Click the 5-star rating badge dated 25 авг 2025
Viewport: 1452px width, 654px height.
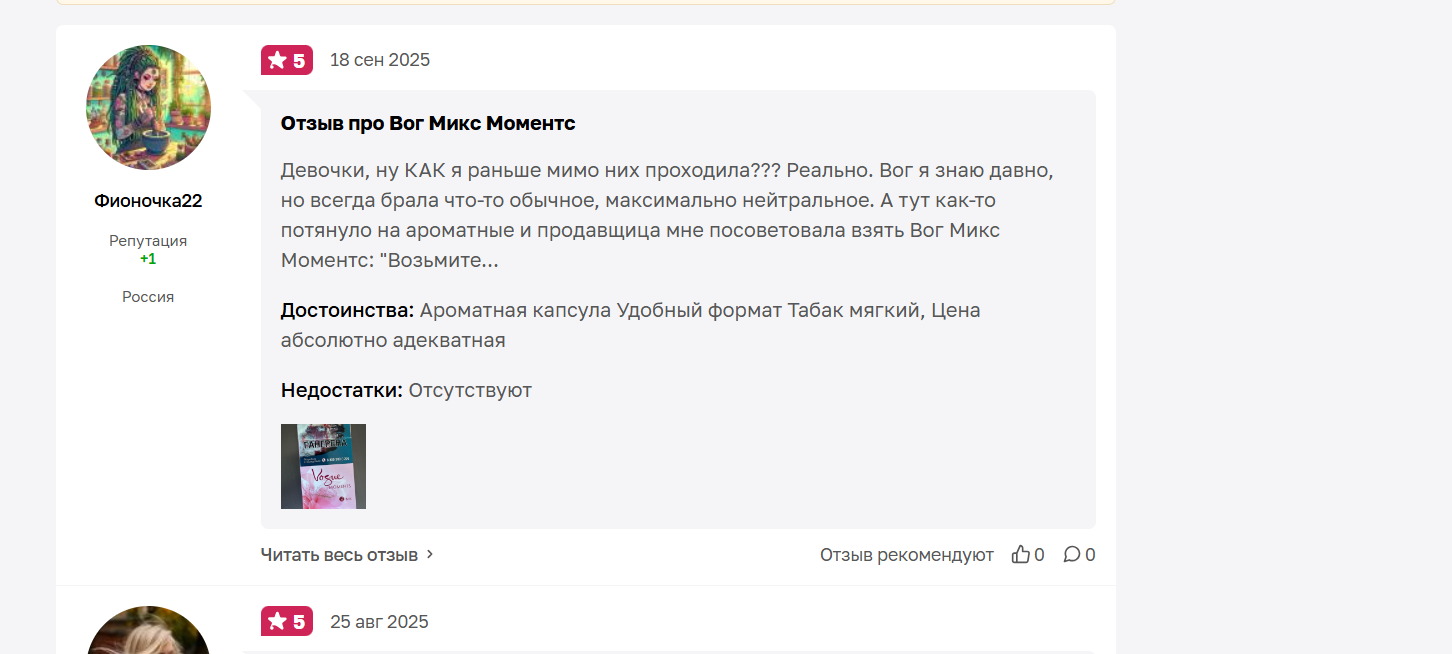287,621
